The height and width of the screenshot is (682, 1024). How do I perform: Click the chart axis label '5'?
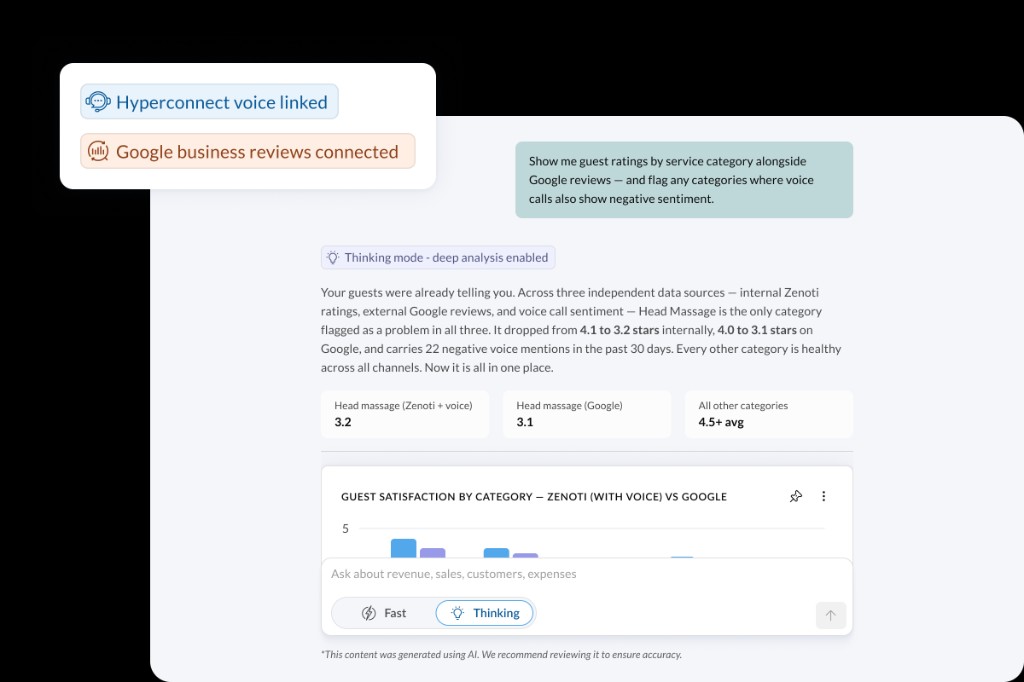click(x=345, y=528)
